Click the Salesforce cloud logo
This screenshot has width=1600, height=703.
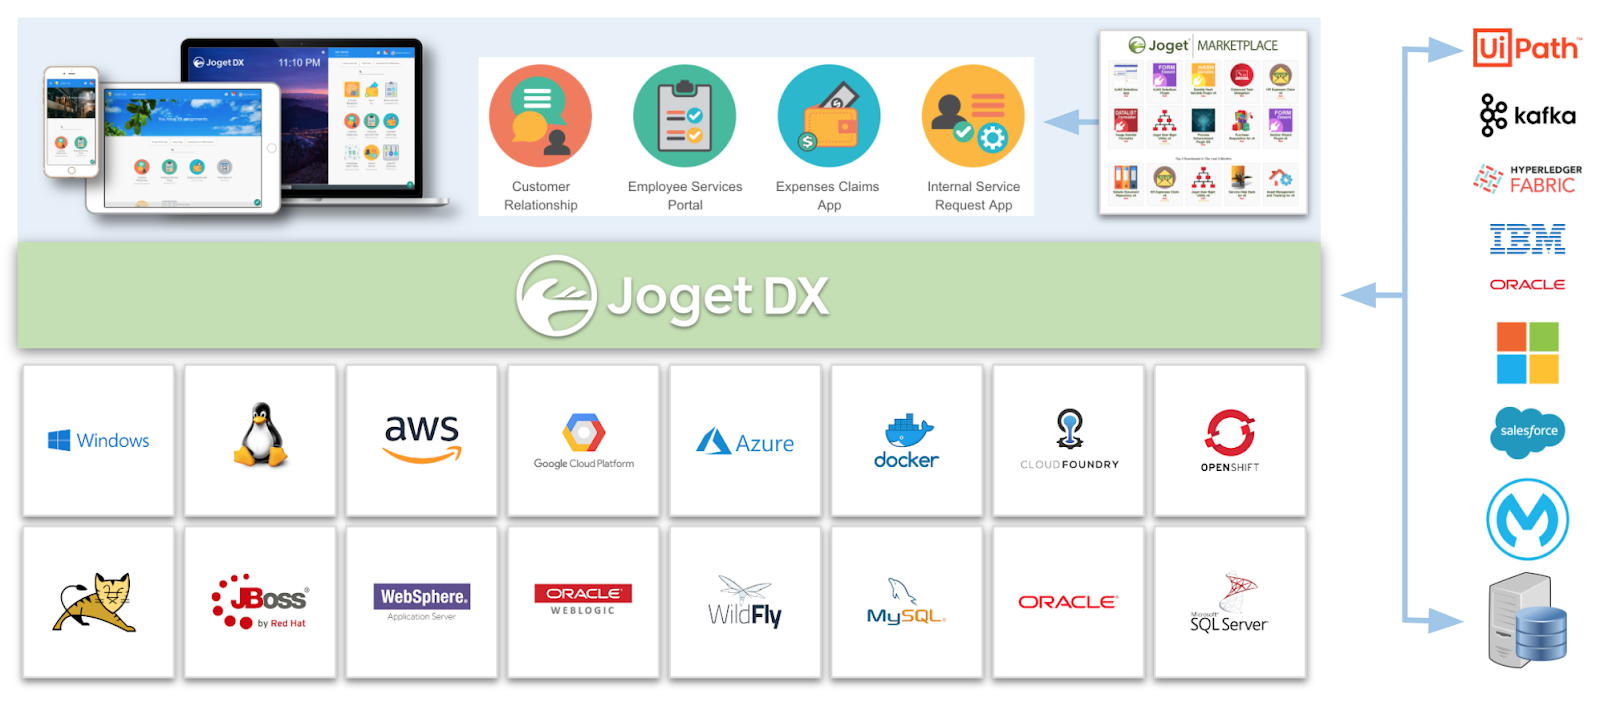tap(1528, 432)
